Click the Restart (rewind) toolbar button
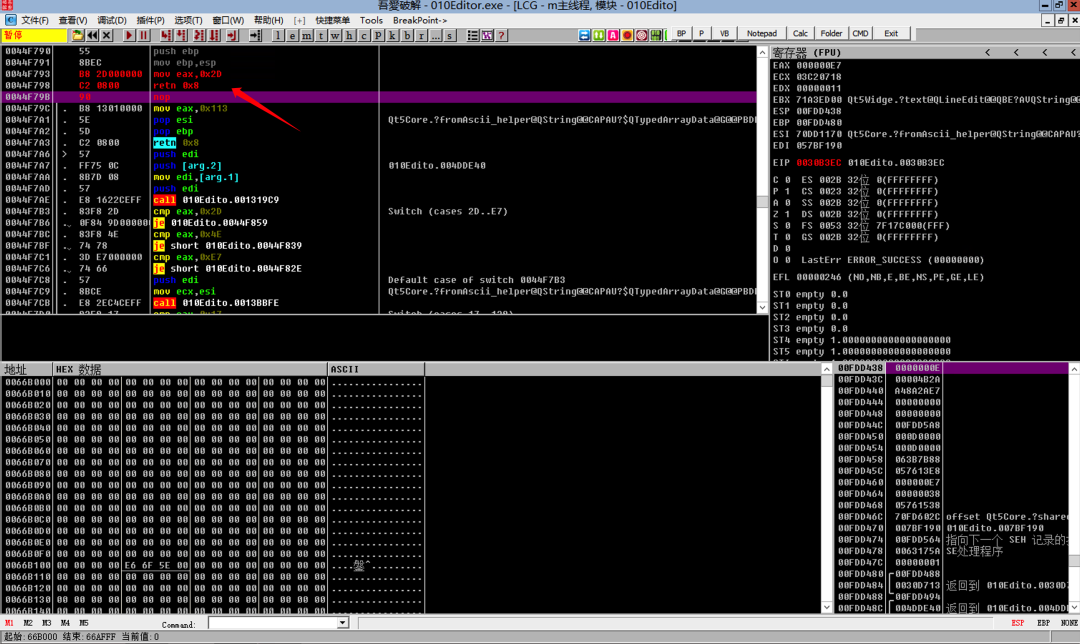 point(92,35)
